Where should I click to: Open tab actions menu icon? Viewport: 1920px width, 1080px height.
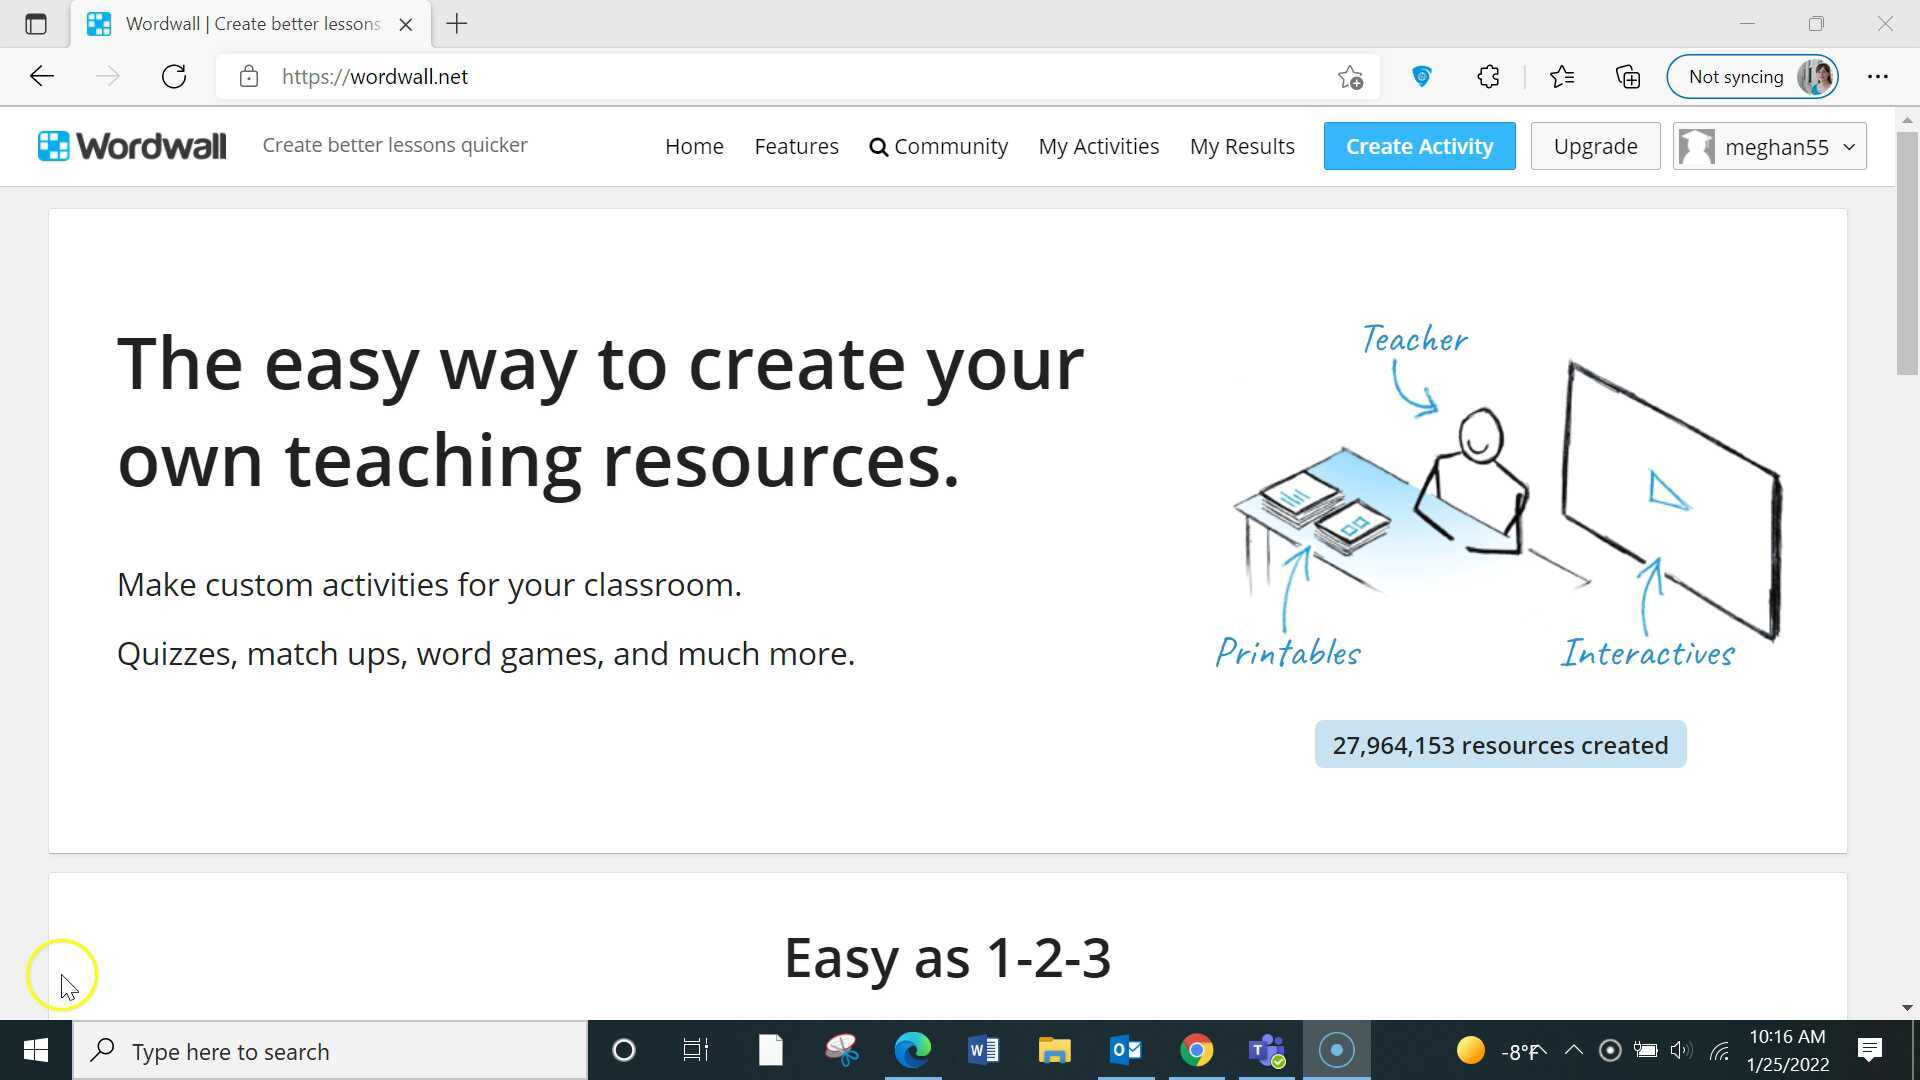[36, 24]
